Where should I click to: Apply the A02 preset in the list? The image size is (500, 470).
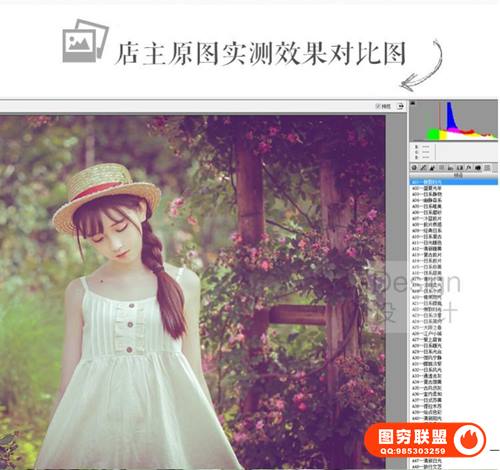click(x=454, y=188)
